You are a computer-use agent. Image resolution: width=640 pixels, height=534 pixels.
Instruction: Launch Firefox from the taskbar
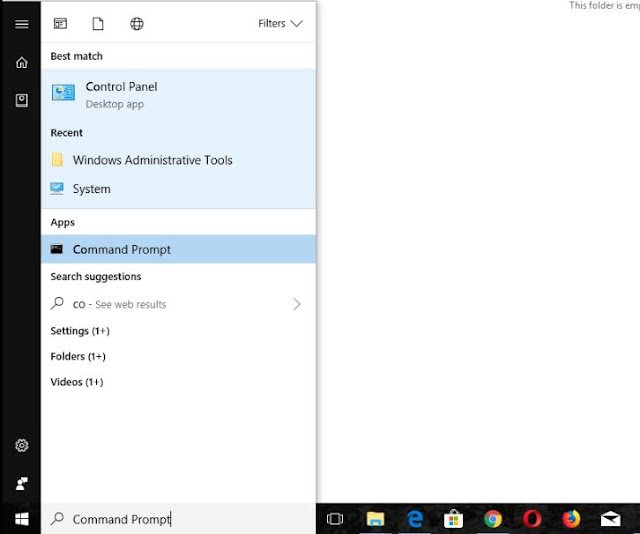[571, 519]
